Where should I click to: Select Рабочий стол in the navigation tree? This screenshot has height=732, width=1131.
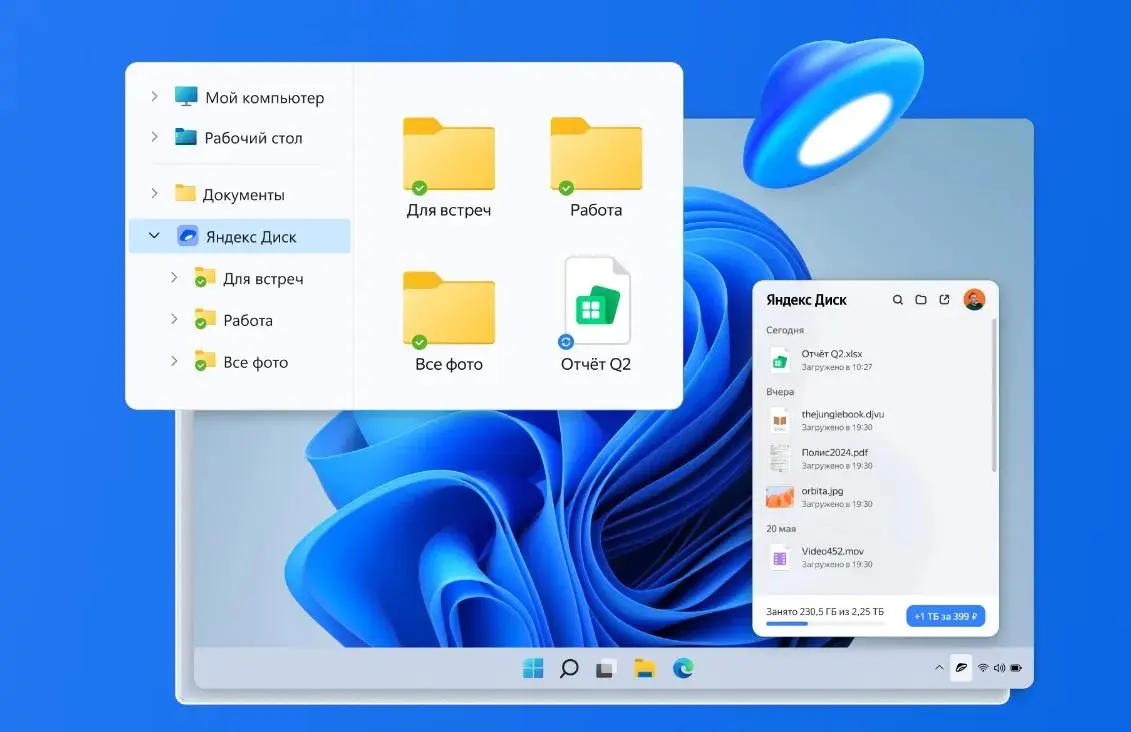253,138
